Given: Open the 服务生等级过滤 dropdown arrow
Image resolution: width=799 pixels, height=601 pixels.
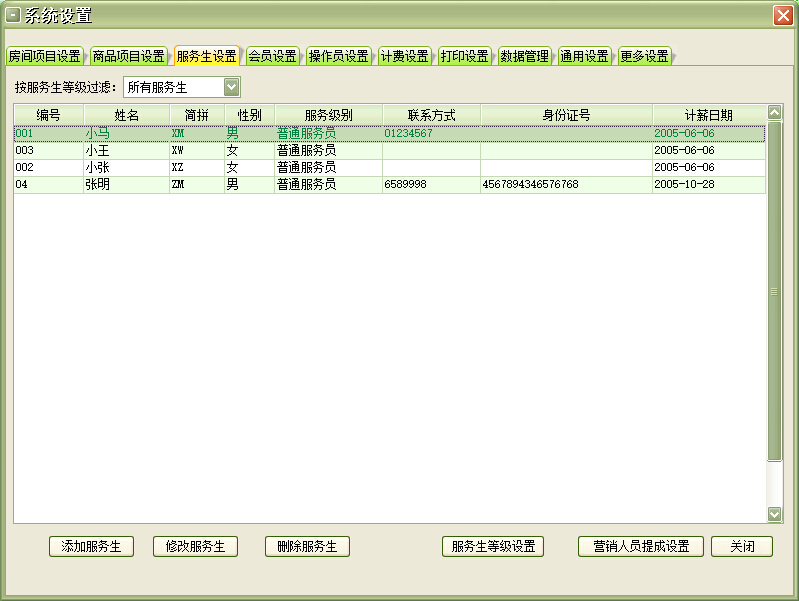Looking at the screenshot, I should click(232, 88).
